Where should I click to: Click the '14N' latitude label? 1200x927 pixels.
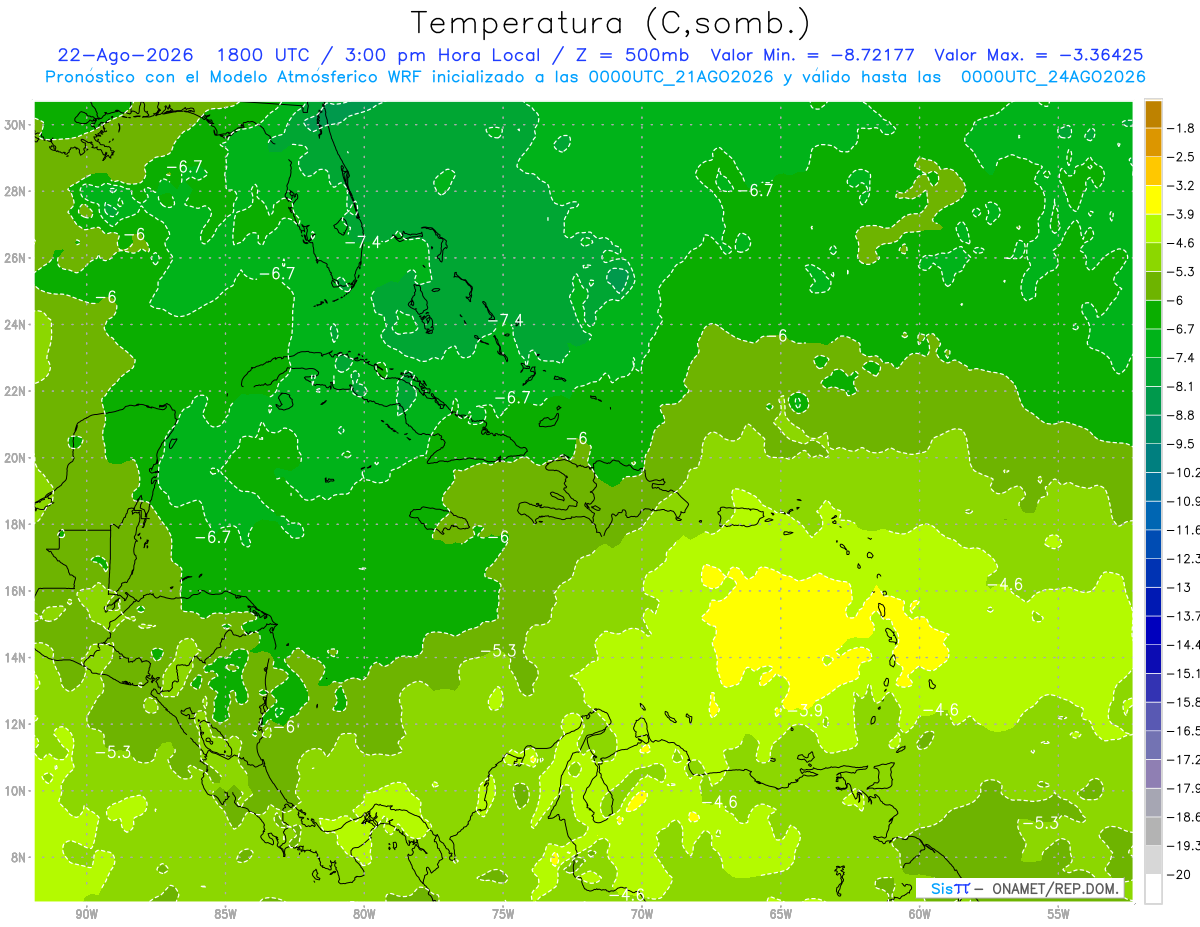click(16, 657)
